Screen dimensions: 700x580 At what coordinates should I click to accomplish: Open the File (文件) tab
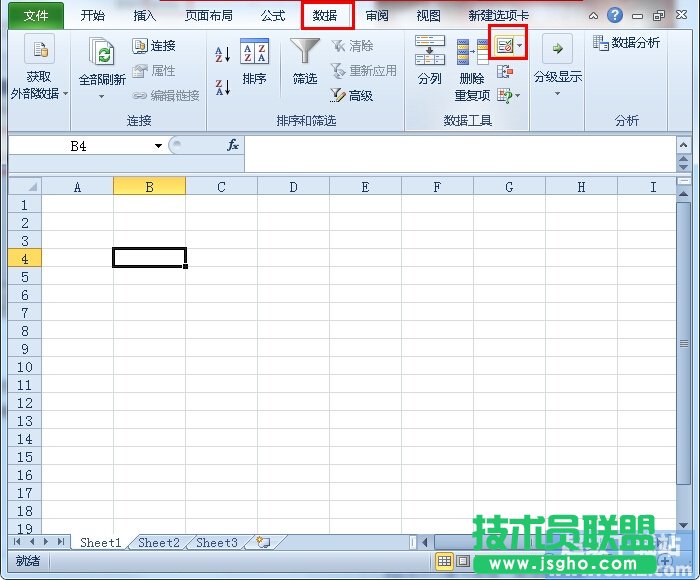[36, 16]
